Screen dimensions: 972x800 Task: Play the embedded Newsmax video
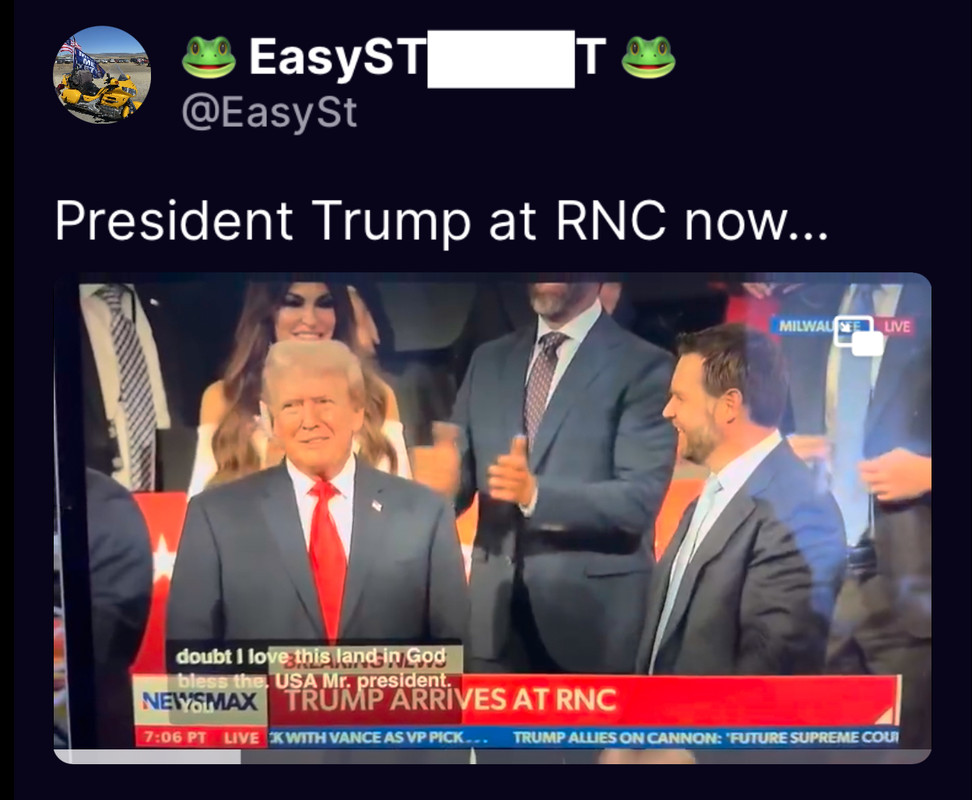(492, 517)
